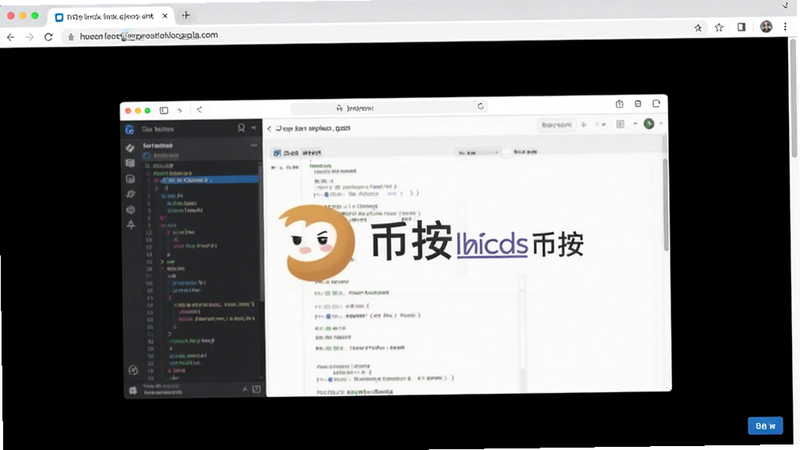
Task: Go back via chevron beside right pane title
Action: coord(269,129)
